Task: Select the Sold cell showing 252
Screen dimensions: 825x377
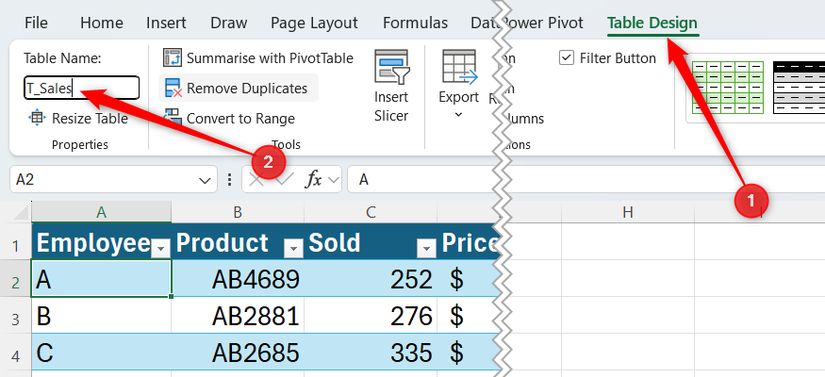Action: click(x=370, y=279)
